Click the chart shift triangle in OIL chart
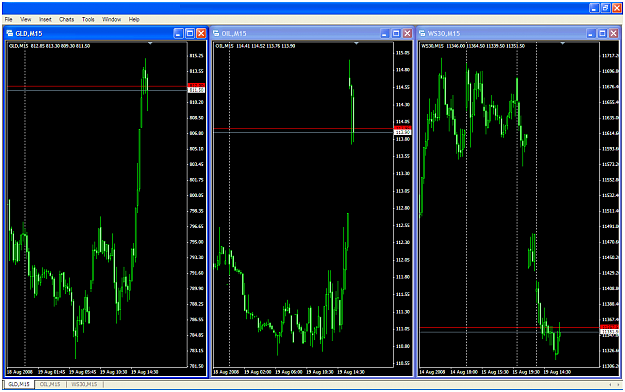 pyautogui.click(x=356, y=43)
